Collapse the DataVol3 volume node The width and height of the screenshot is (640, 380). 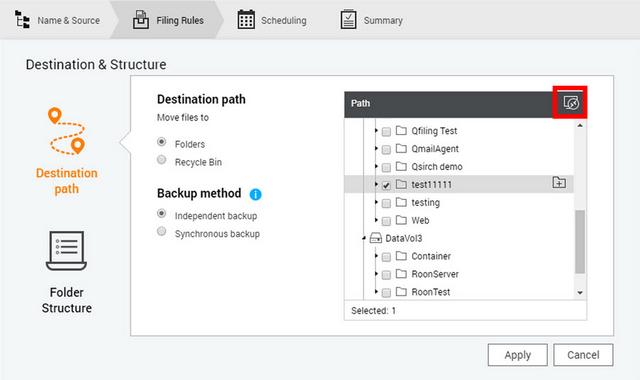point(364,238)
